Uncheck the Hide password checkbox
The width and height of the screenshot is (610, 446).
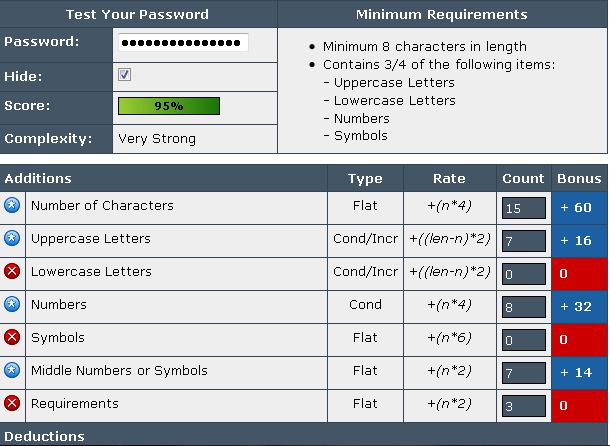click(125, 75)
